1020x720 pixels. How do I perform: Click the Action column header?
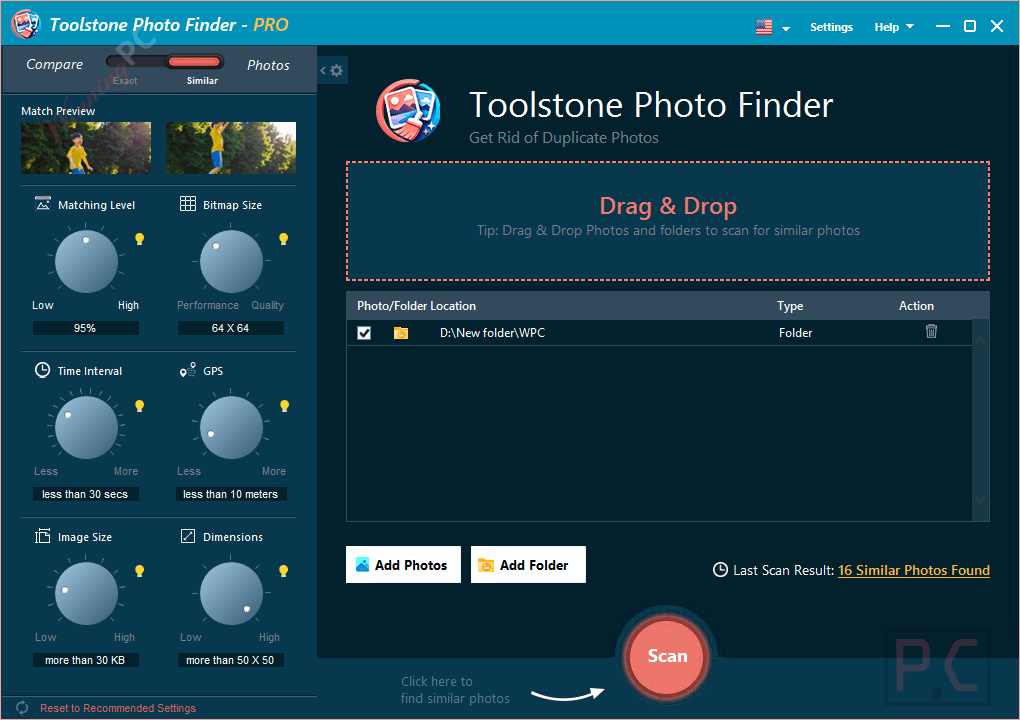pos(916,306)
